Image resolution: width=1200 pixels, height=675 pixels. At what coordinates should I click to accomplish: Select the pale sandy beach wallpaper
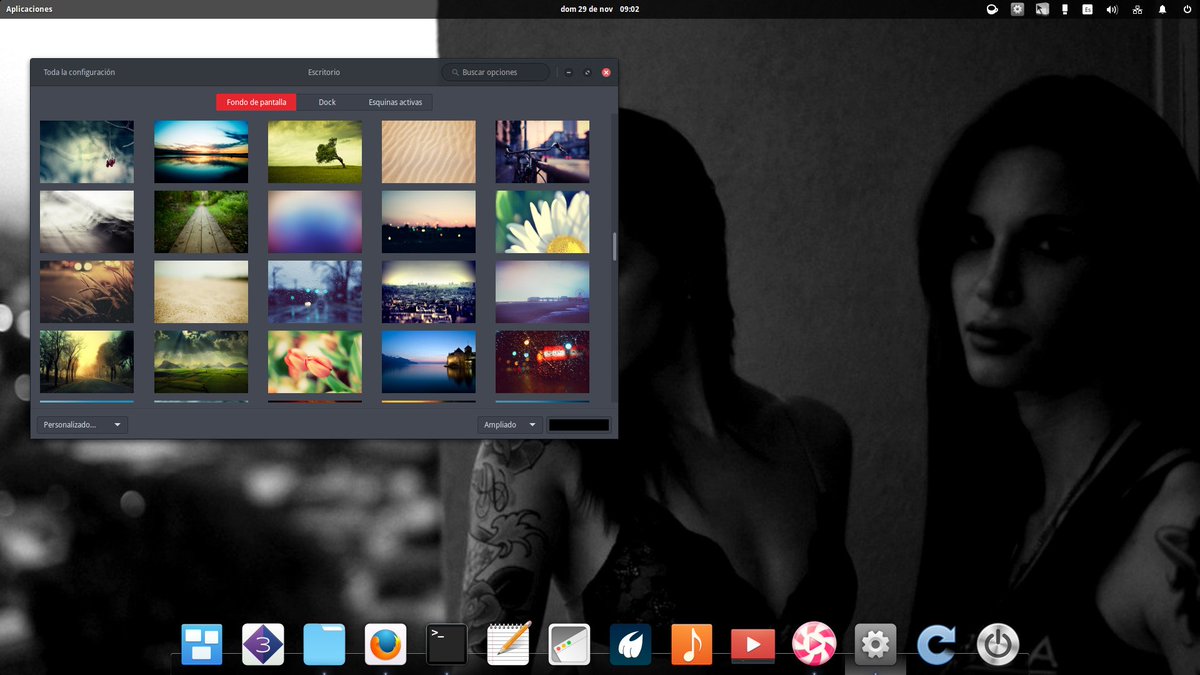[201, 292]
